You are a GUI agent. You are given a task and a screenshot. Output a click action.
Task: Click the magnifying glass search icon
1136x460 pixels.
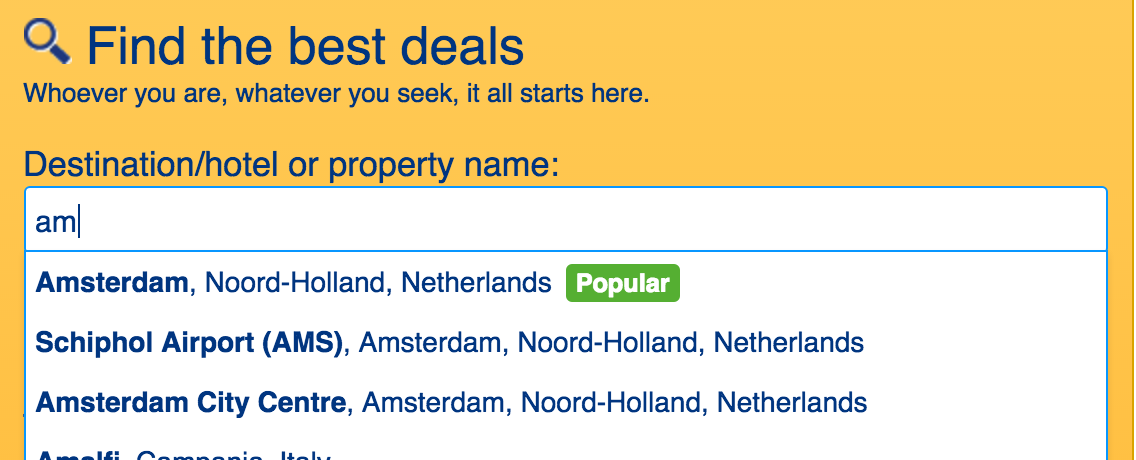coord(47,41)
